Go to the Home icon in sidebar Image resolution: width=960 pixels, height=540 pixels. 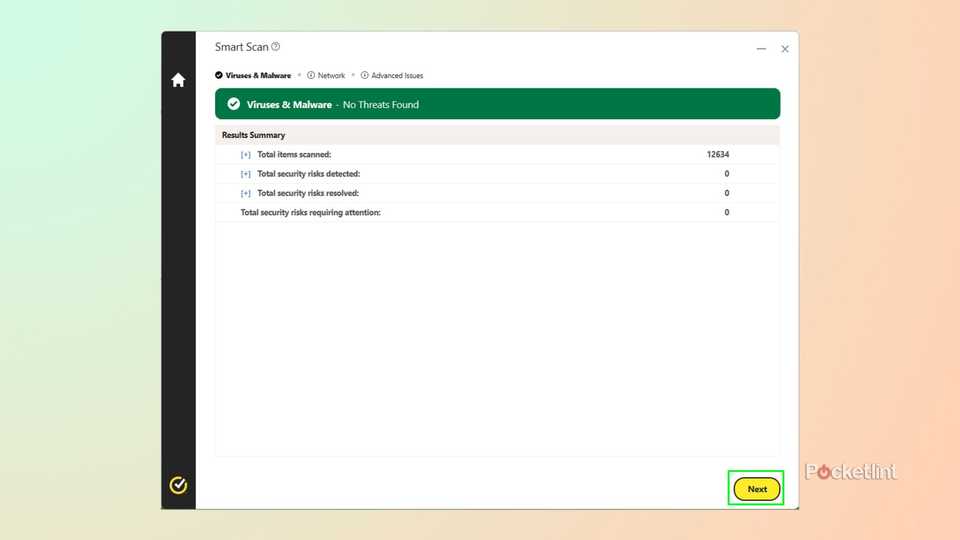point(178,80)
